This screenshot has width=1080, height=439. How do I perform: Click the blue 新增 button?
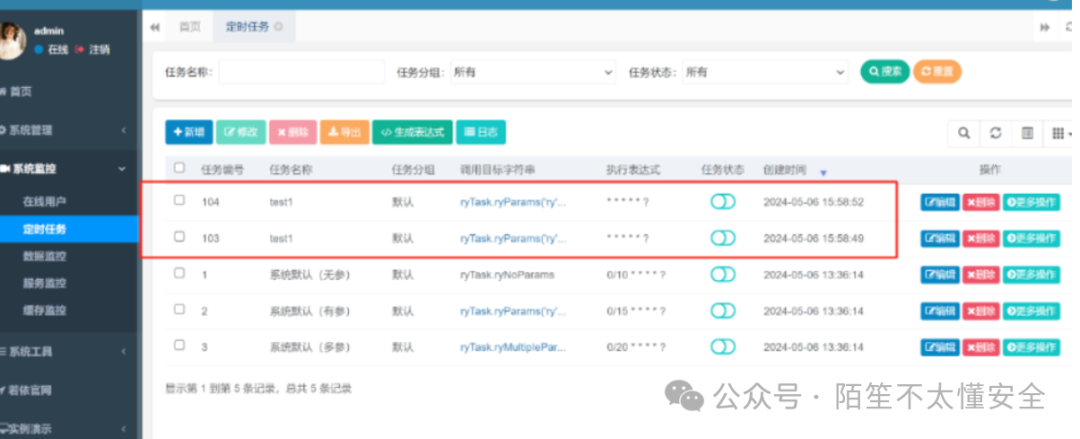[x=189, y=132]
